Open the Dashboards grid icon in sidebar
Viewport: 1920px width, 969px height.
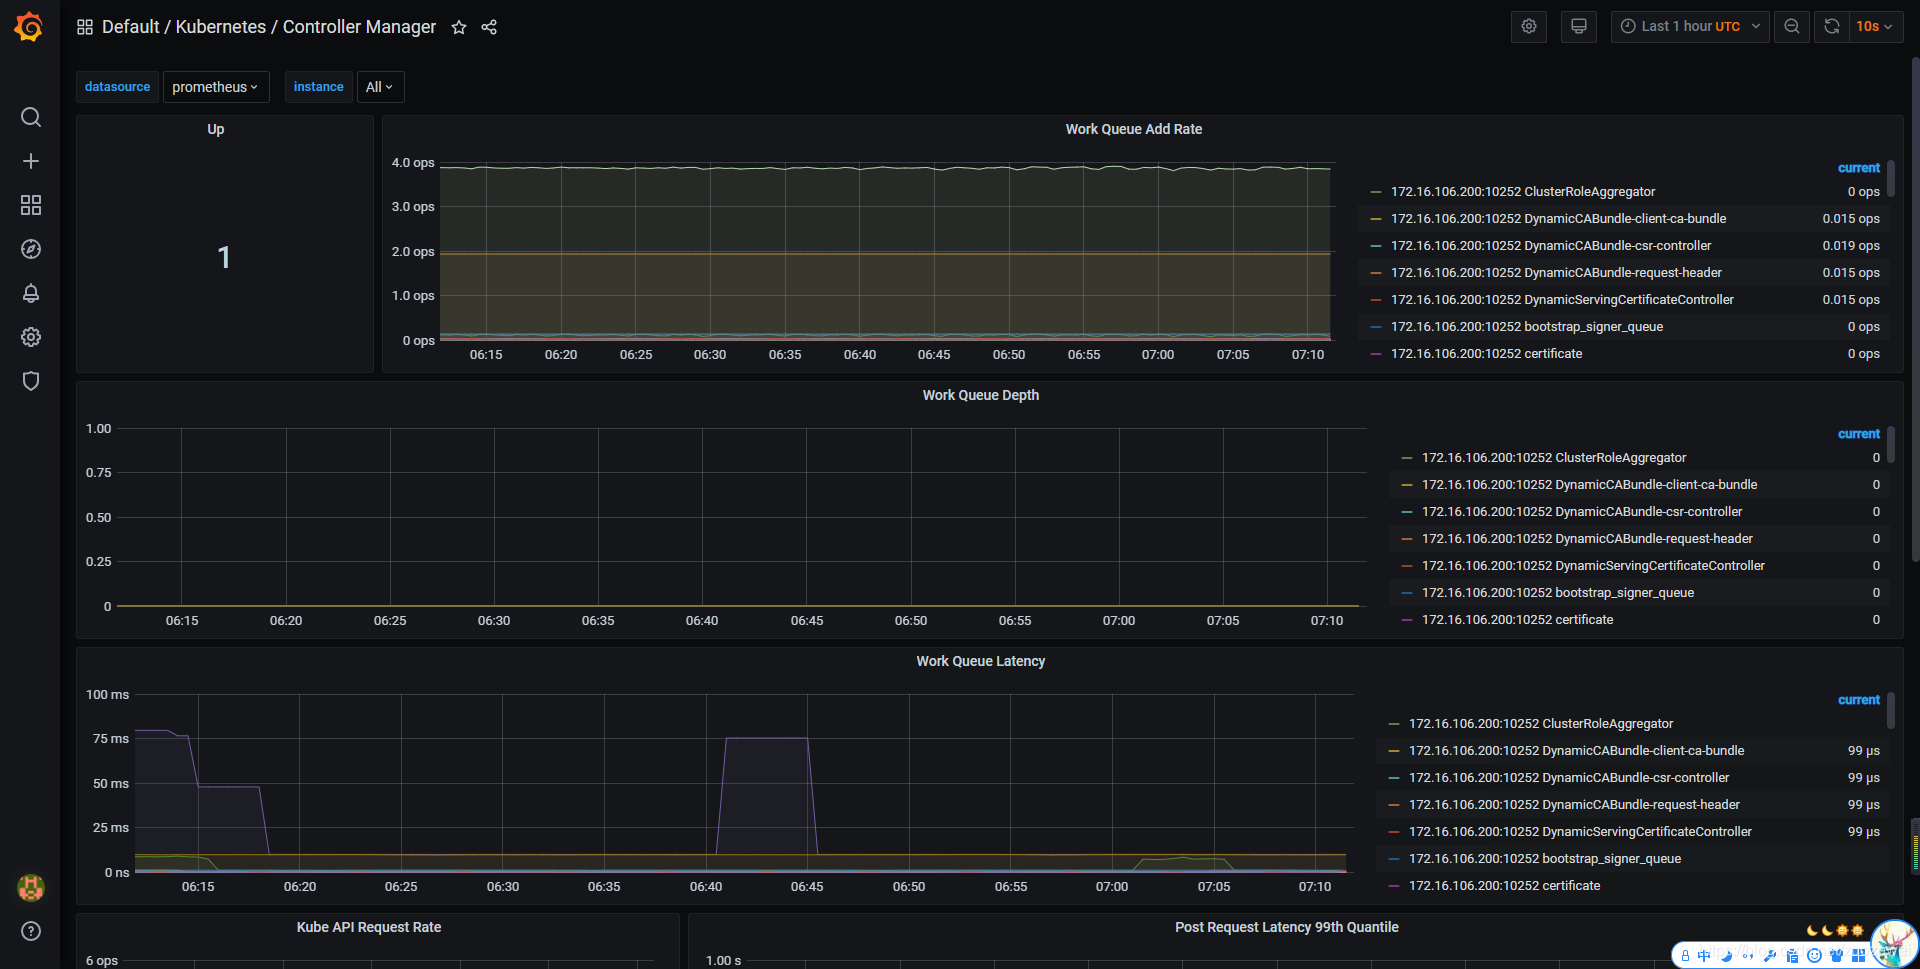click(x=31, y=205)
